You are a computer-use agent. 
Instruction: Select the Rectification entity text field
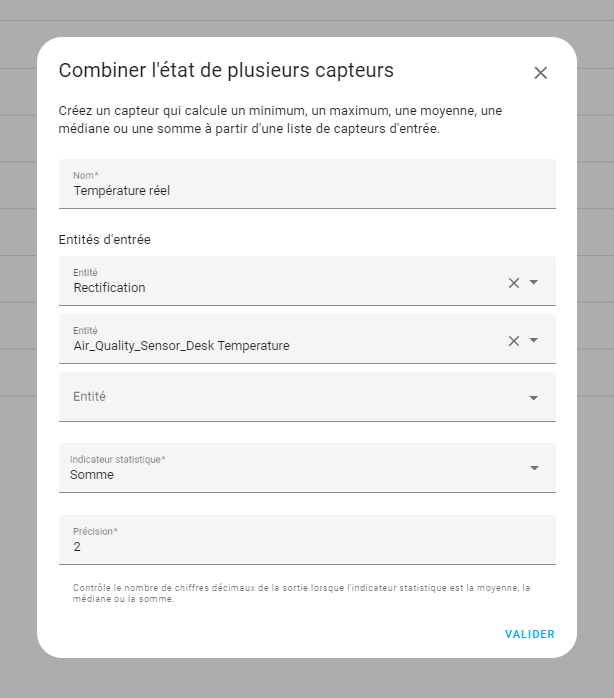(x=280, y=287)
